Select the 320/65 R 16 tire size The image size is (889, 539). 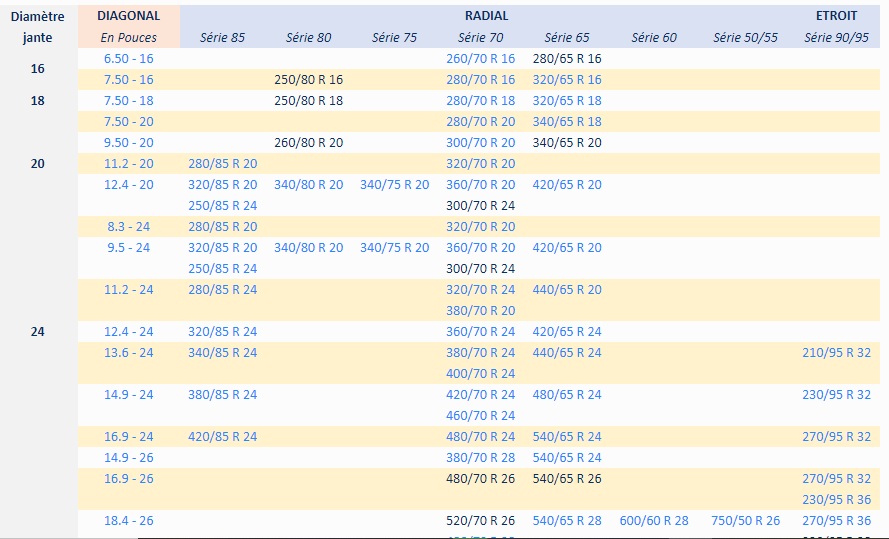pos(567,80)
